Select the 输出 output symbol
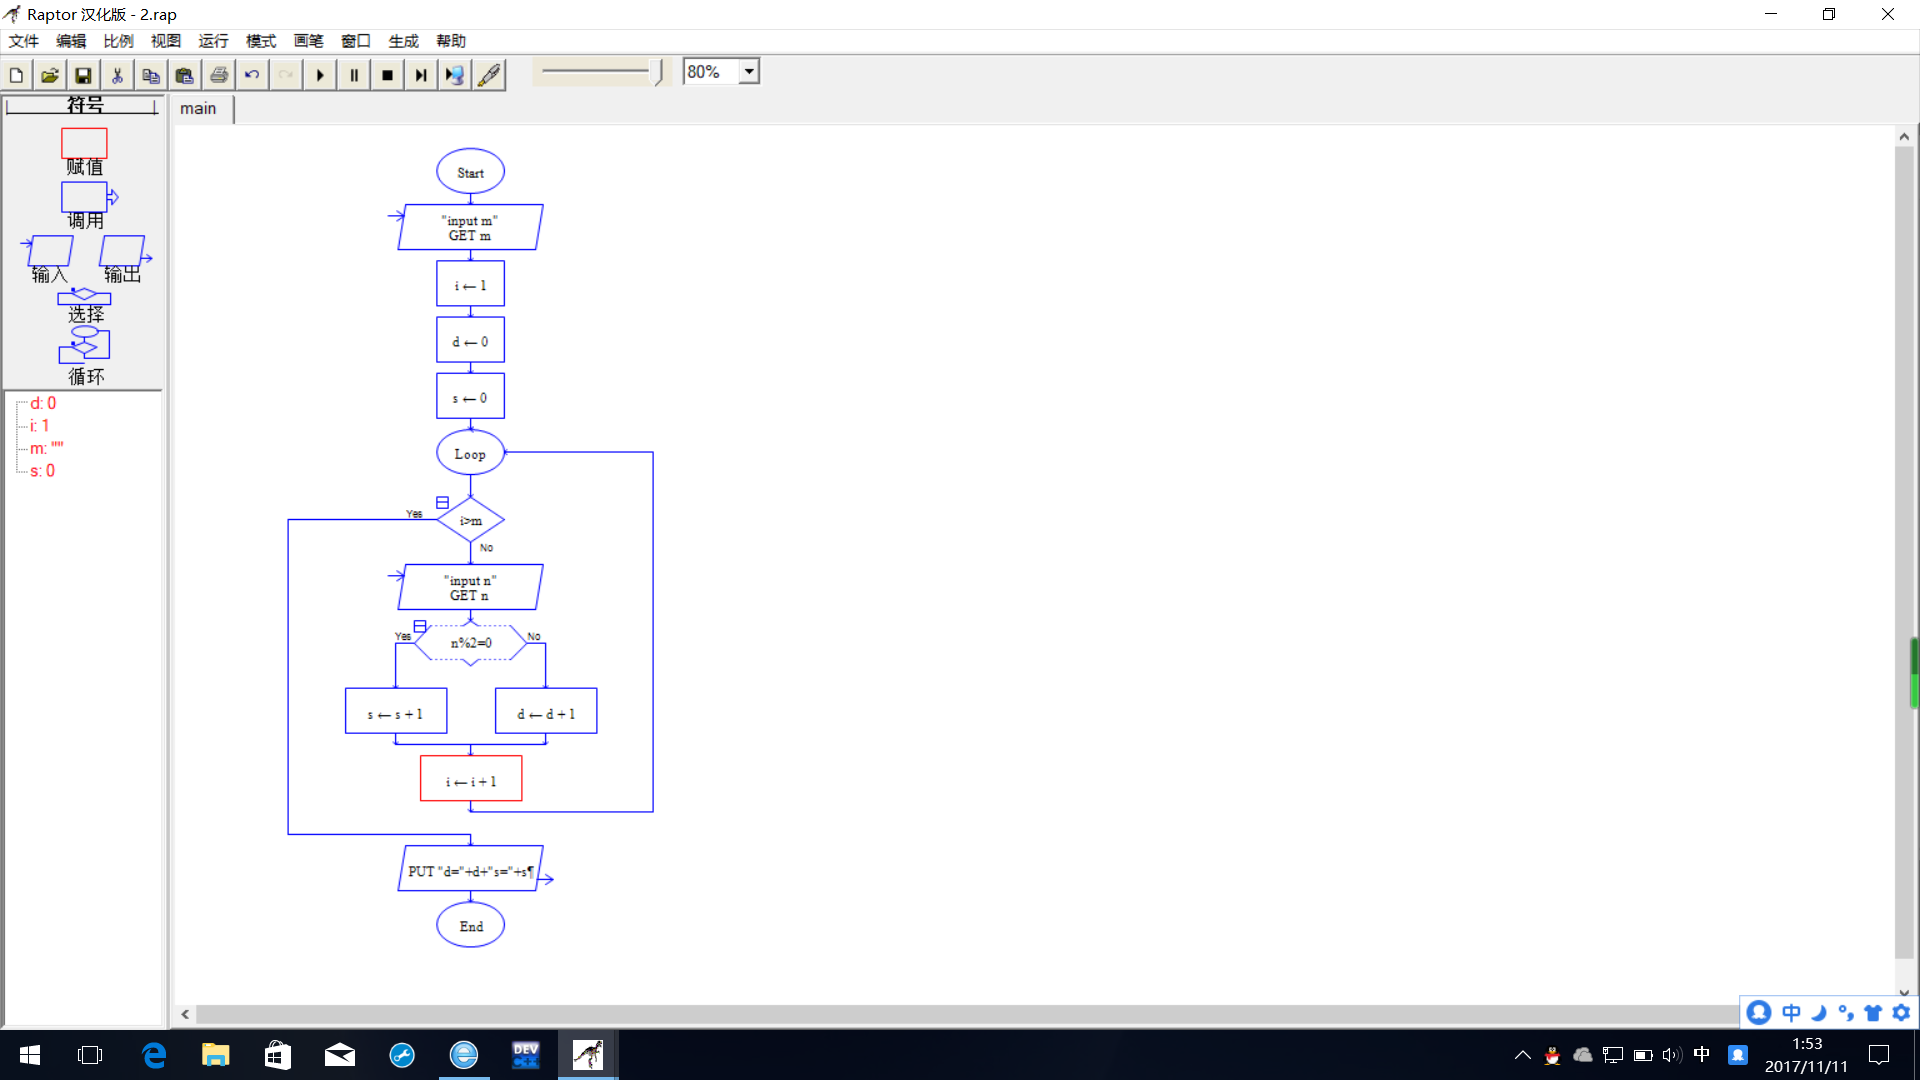 click(124, 250)
